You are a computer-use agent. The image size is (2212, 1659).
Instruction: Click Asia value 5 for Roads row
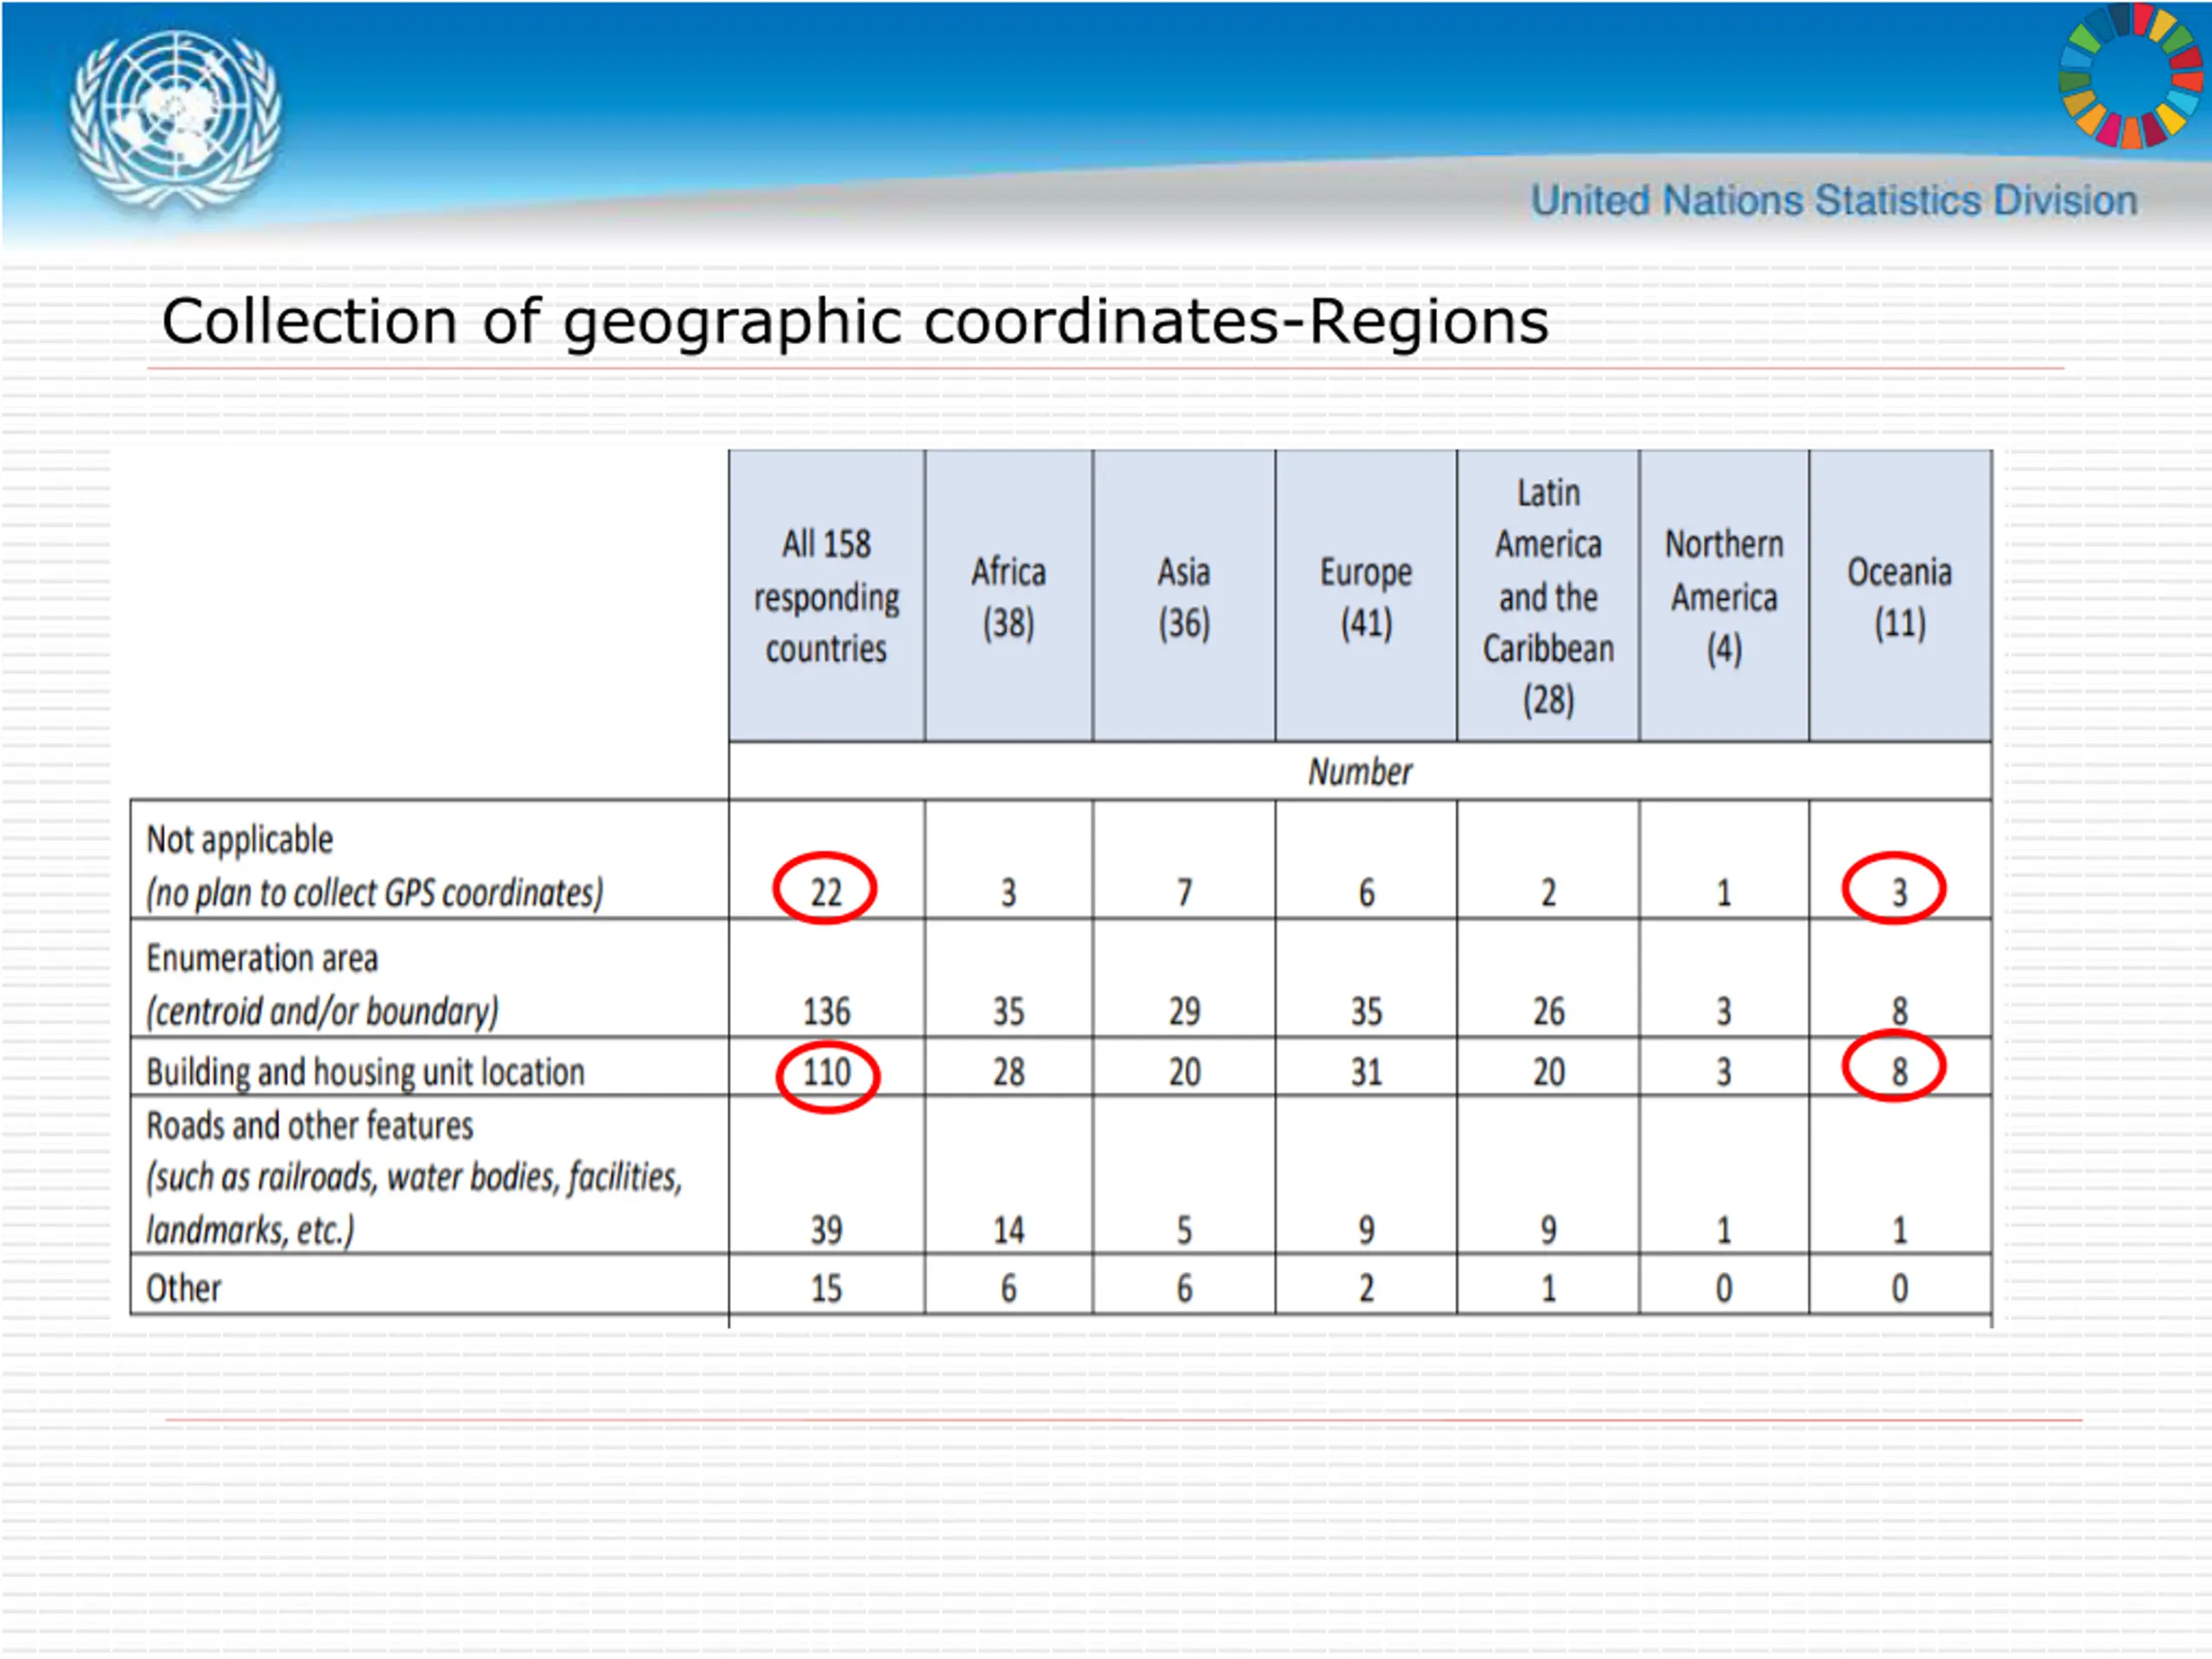tap(1184, 1229)
